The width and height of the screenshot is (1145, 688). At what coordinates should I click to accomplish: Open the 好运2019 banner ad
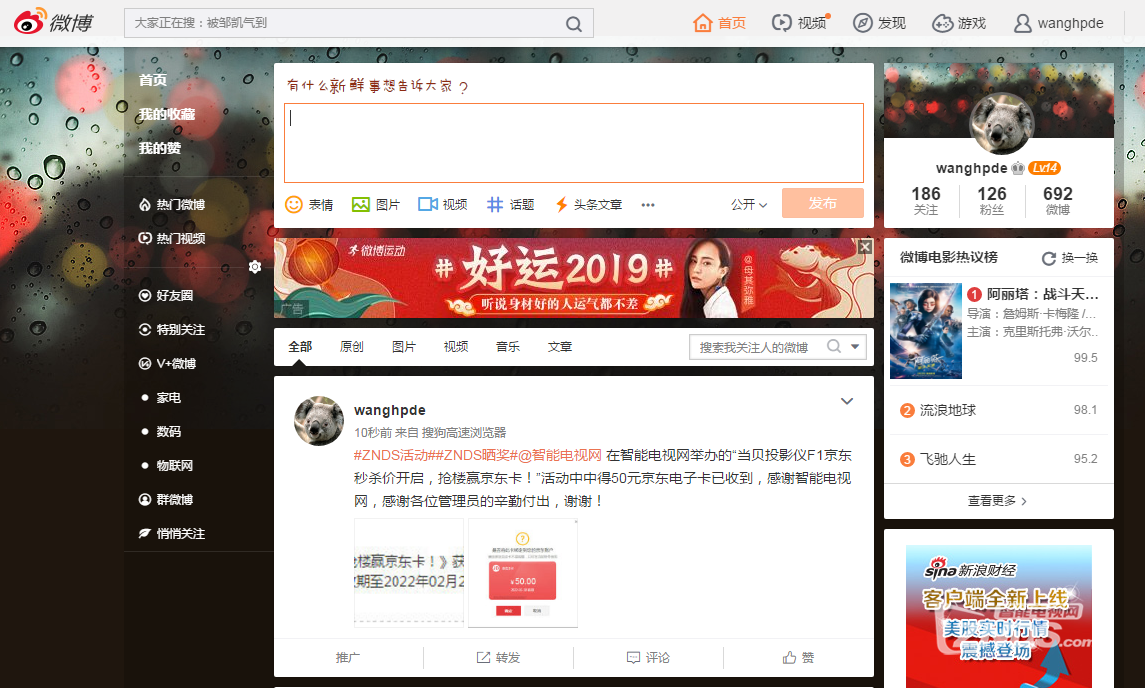point(574,278)
